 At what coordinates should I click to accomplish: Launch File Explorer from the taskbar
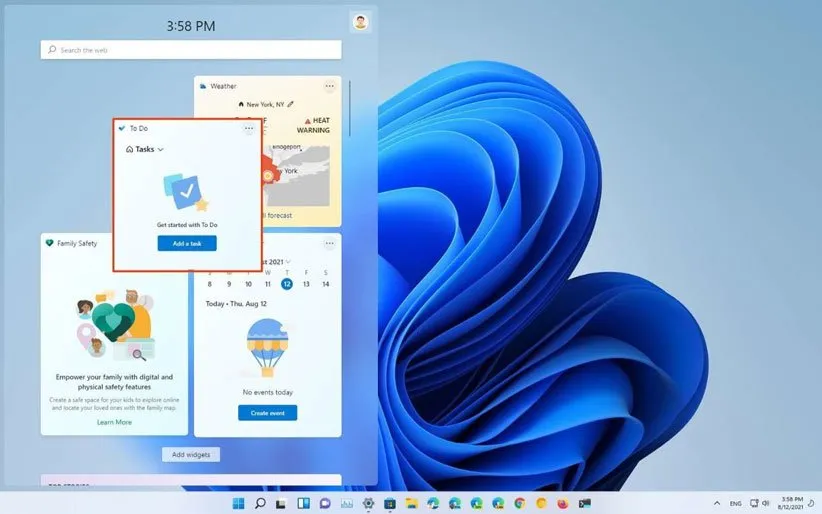[x=410, y=503]
